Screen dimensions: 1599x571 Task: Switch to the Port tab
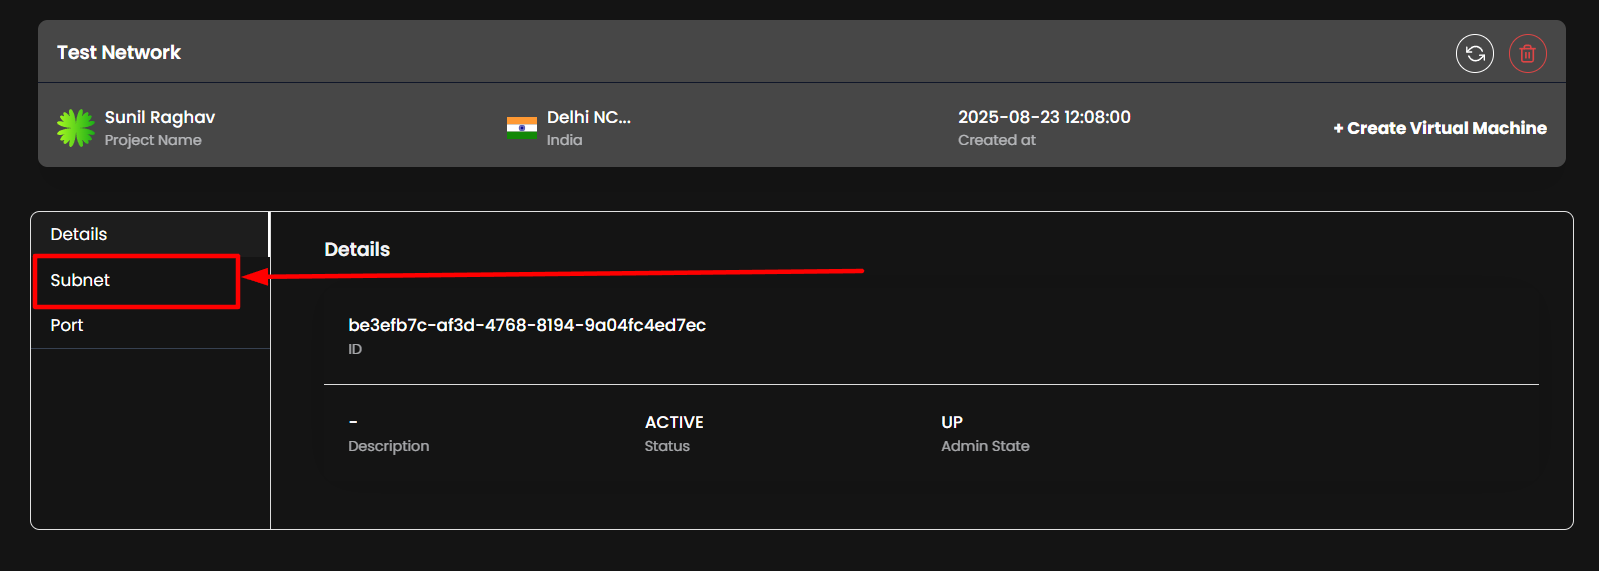point(67,325)
